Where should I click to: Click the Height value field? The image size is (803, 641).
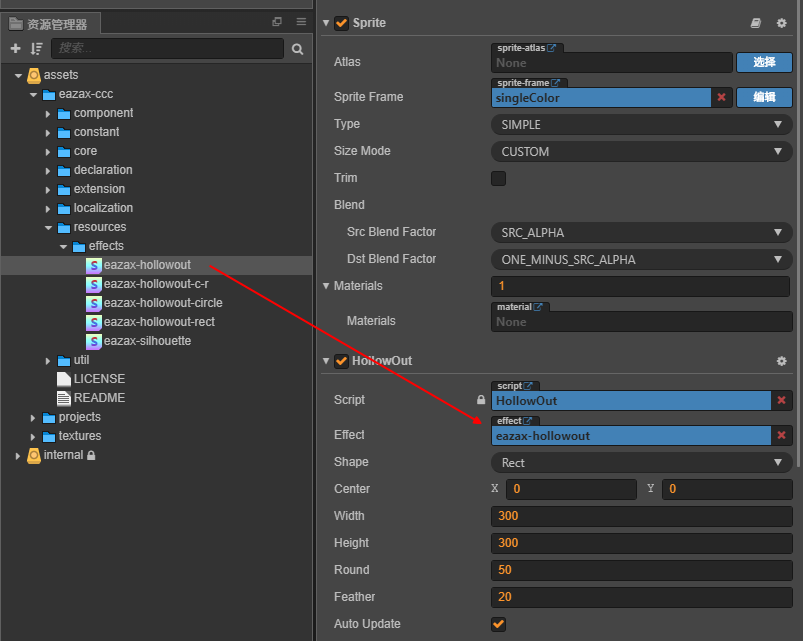(x=642, y=543)
